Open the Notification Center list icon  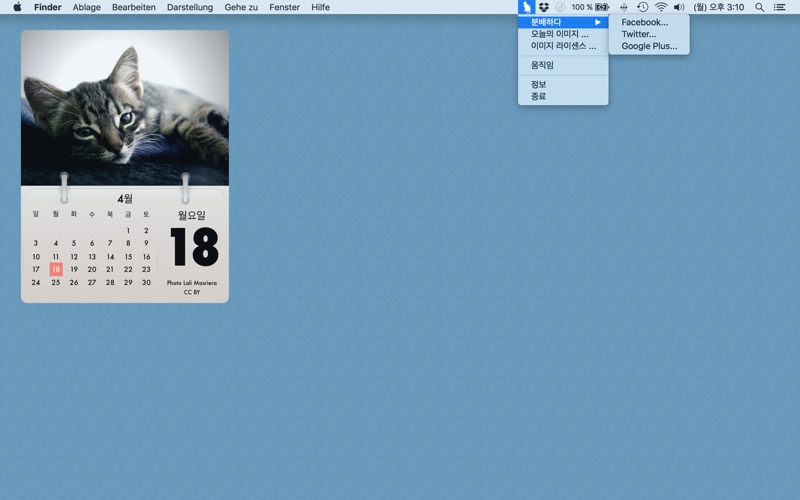coord(779,7)
